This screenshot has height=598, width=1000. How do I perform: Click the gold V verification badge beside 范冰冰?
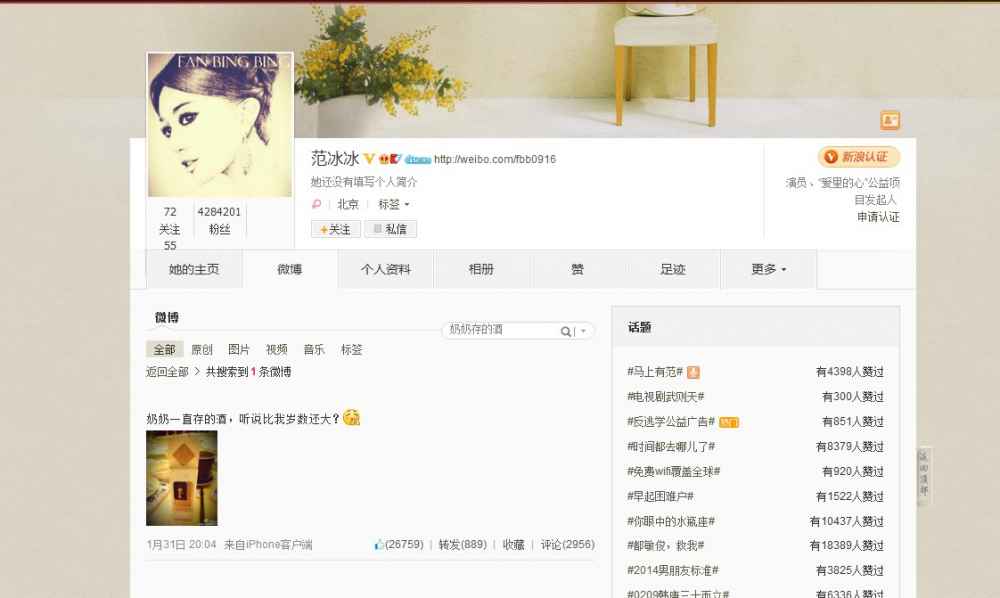[369, 158]
